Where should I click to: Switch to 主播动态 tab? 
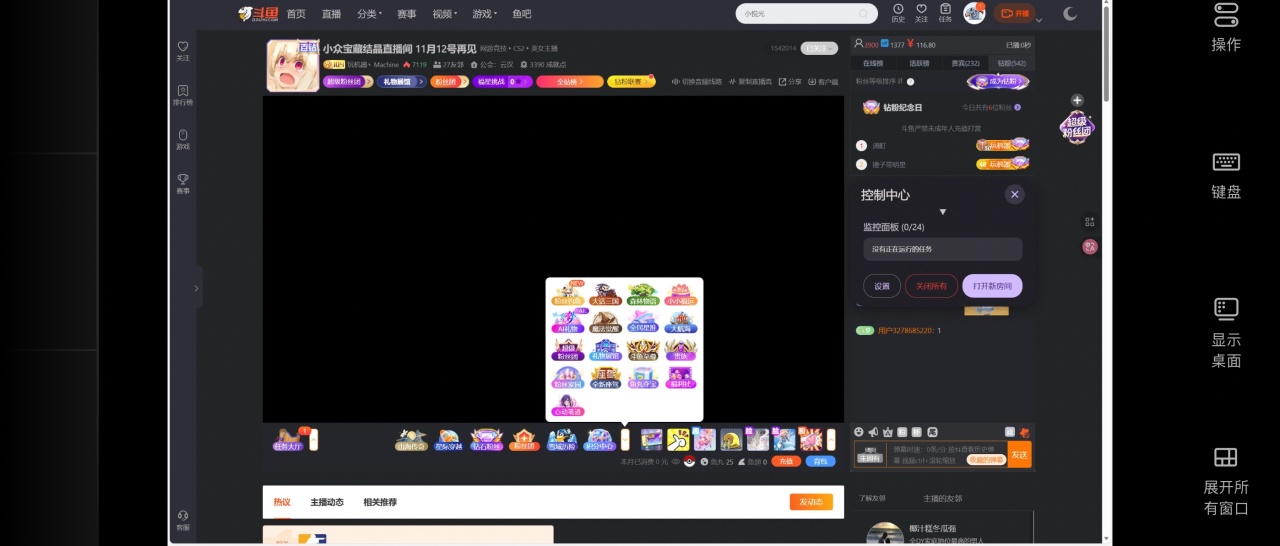pos(327,502)
